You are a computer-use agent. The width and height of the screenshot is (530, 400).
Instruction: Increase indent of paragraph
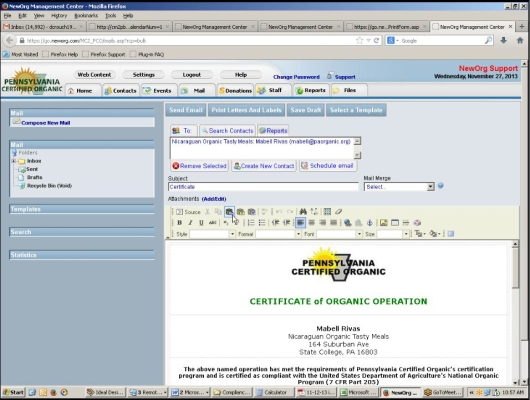tap(286, 223)
